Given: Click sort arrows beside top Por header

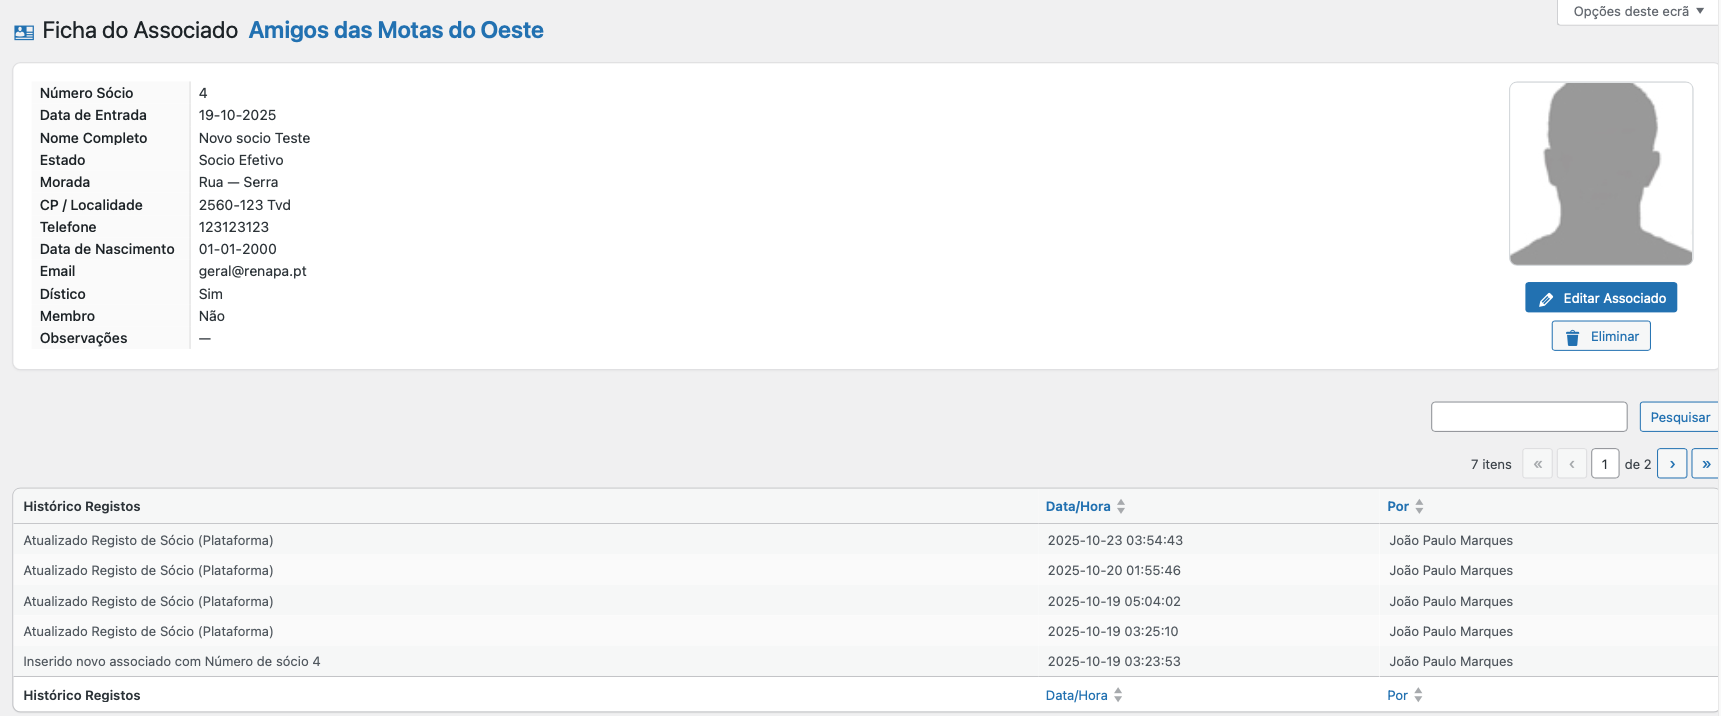Looking at the screenshot, I should pyautogui.click(x=1419, y=507).
